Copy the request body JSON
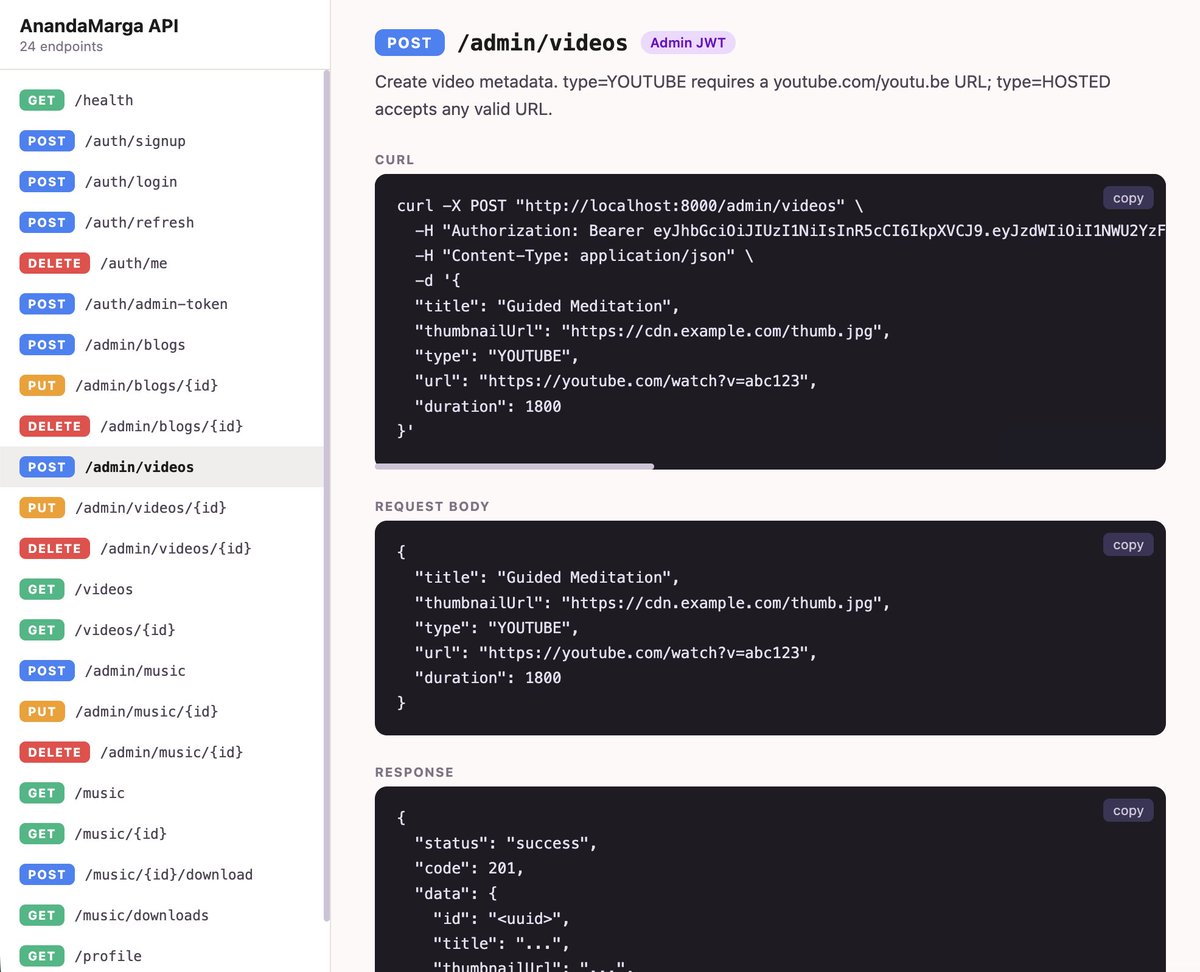This screenshot has width=1200, height=972. point(1128,545)
